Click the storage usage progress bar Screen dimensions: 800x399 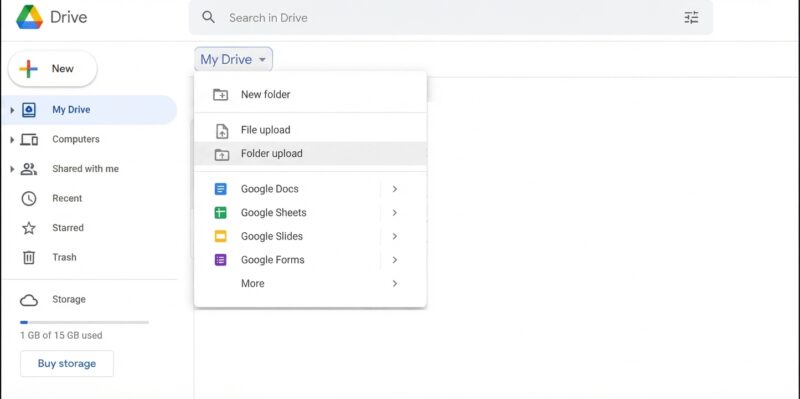coord(84,322)
